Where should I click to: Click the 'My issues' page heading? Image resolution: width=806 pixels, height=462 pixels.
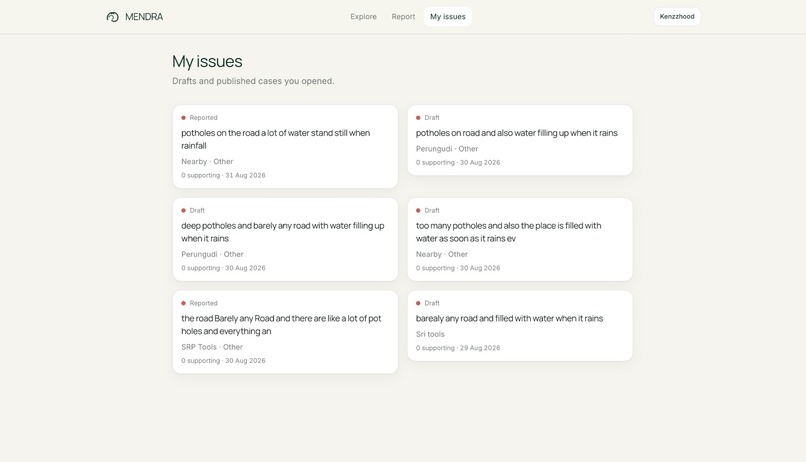coord(207,61)
